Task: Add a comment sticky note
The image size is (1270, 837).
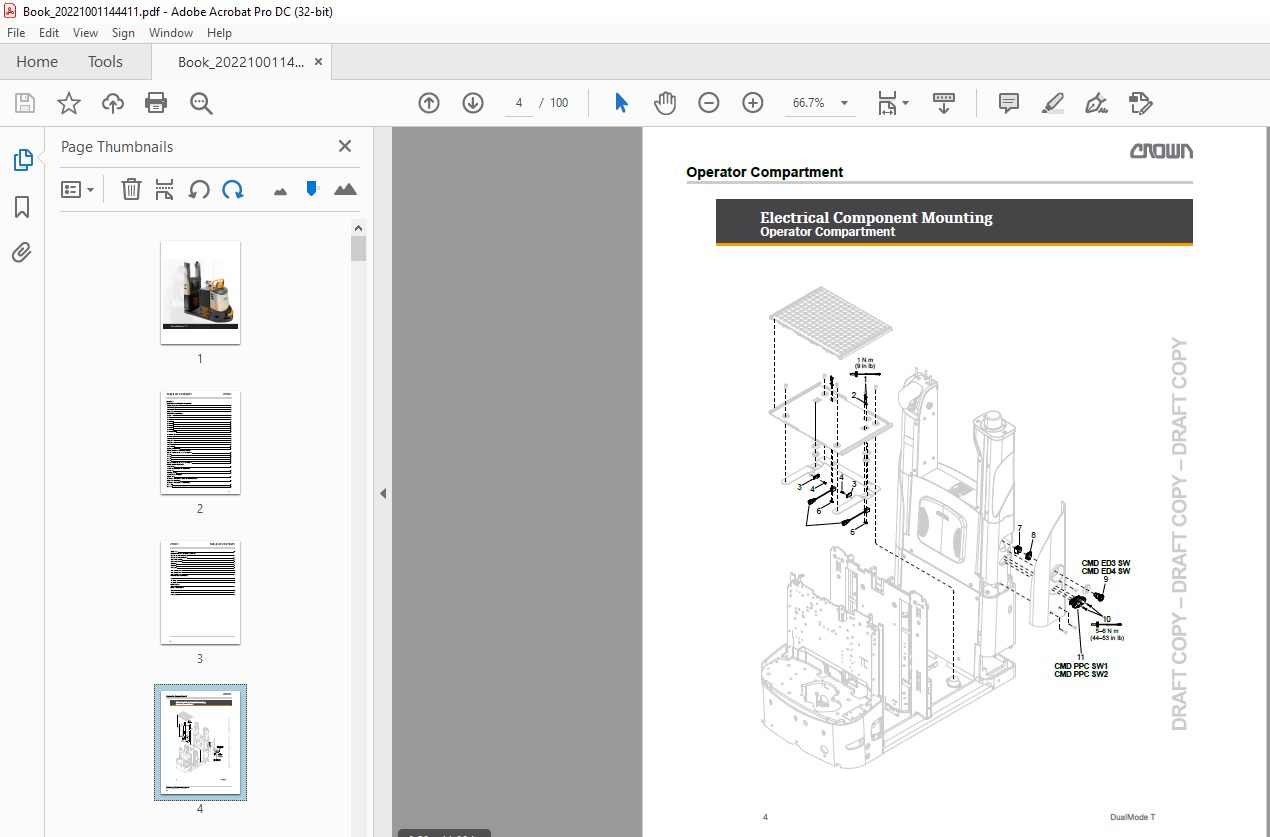Action: click(x=1009, y=103)
